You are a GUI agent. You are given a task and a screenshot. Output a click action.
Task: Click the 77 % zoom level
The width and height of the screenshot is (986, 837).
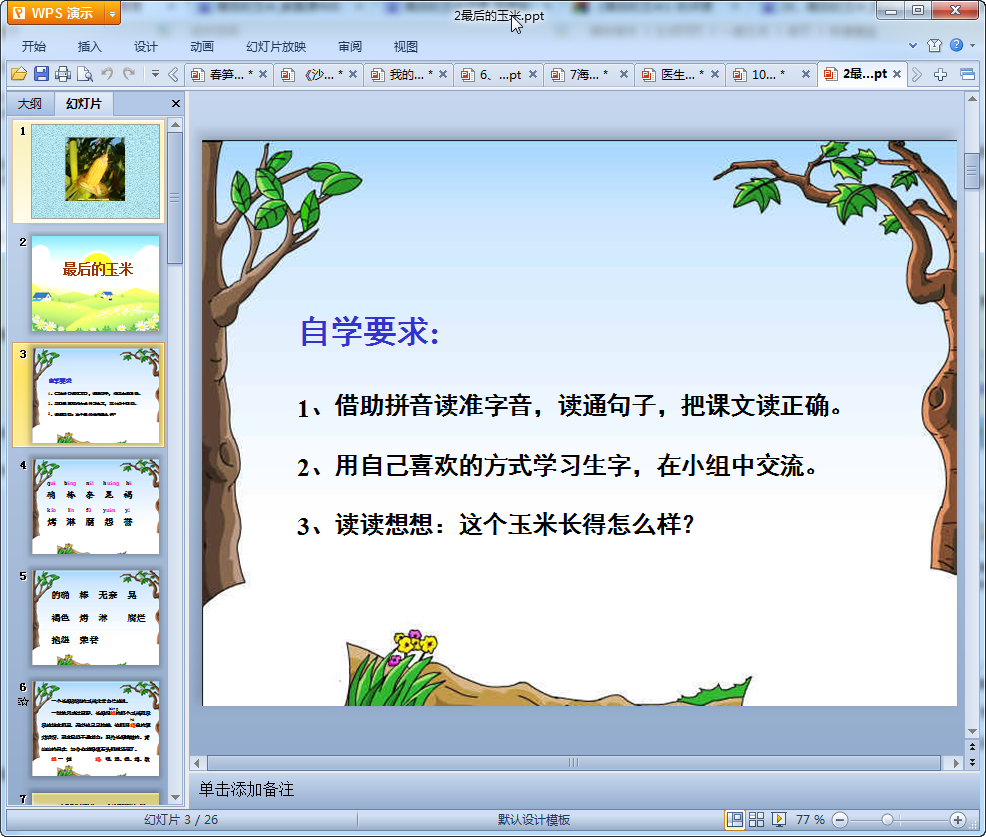pos(809,819)
